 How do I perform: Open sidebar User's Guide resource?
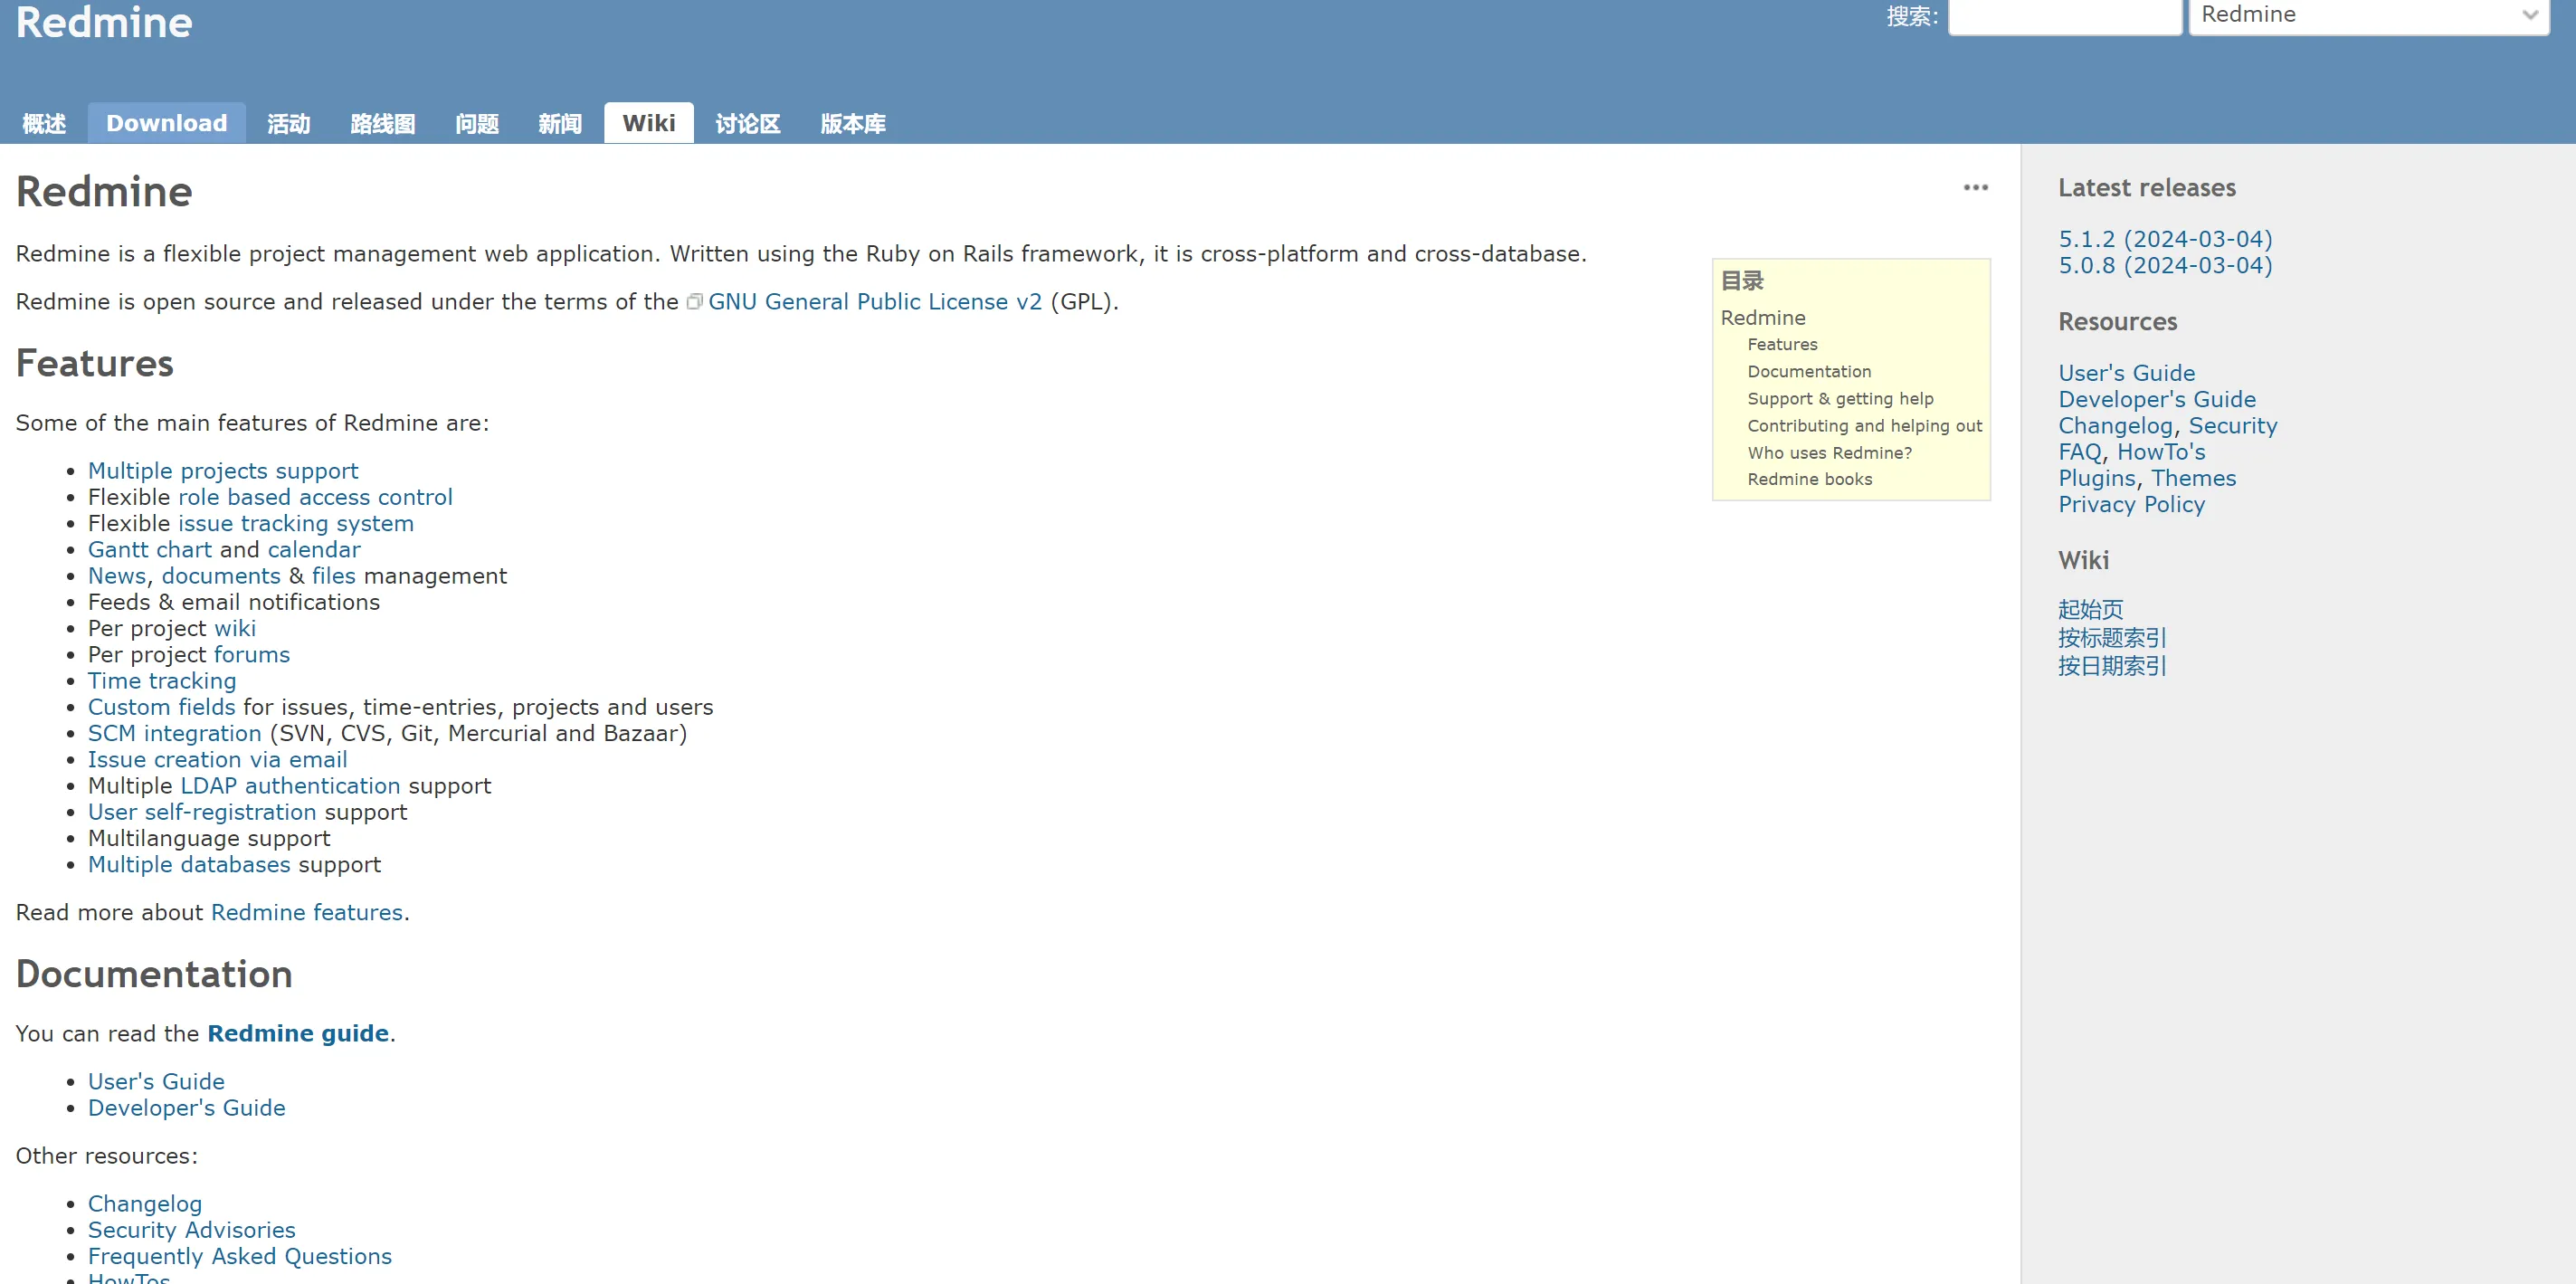pyautogui.click(x=2127, y=373)
